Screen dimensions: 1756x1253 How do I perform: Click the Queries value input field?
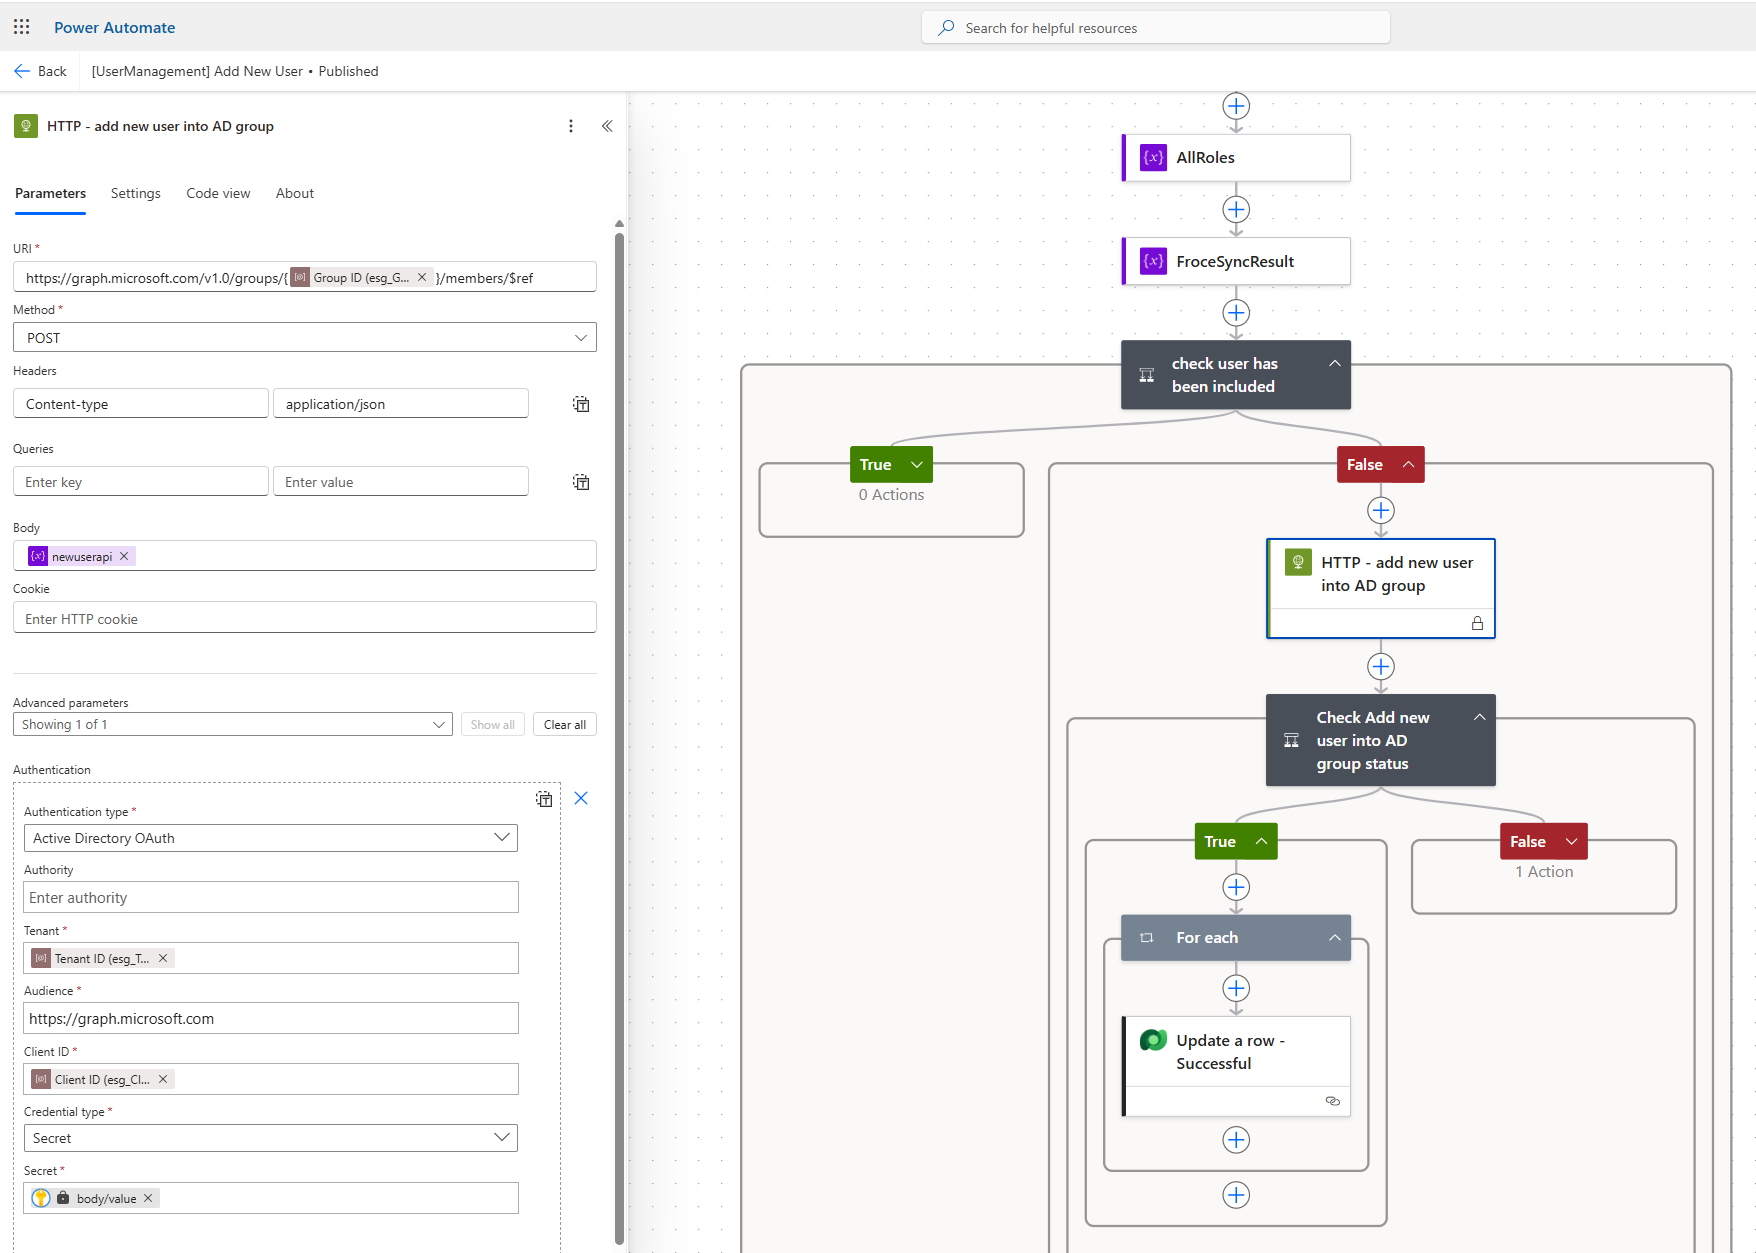click(x=401, y=481)
